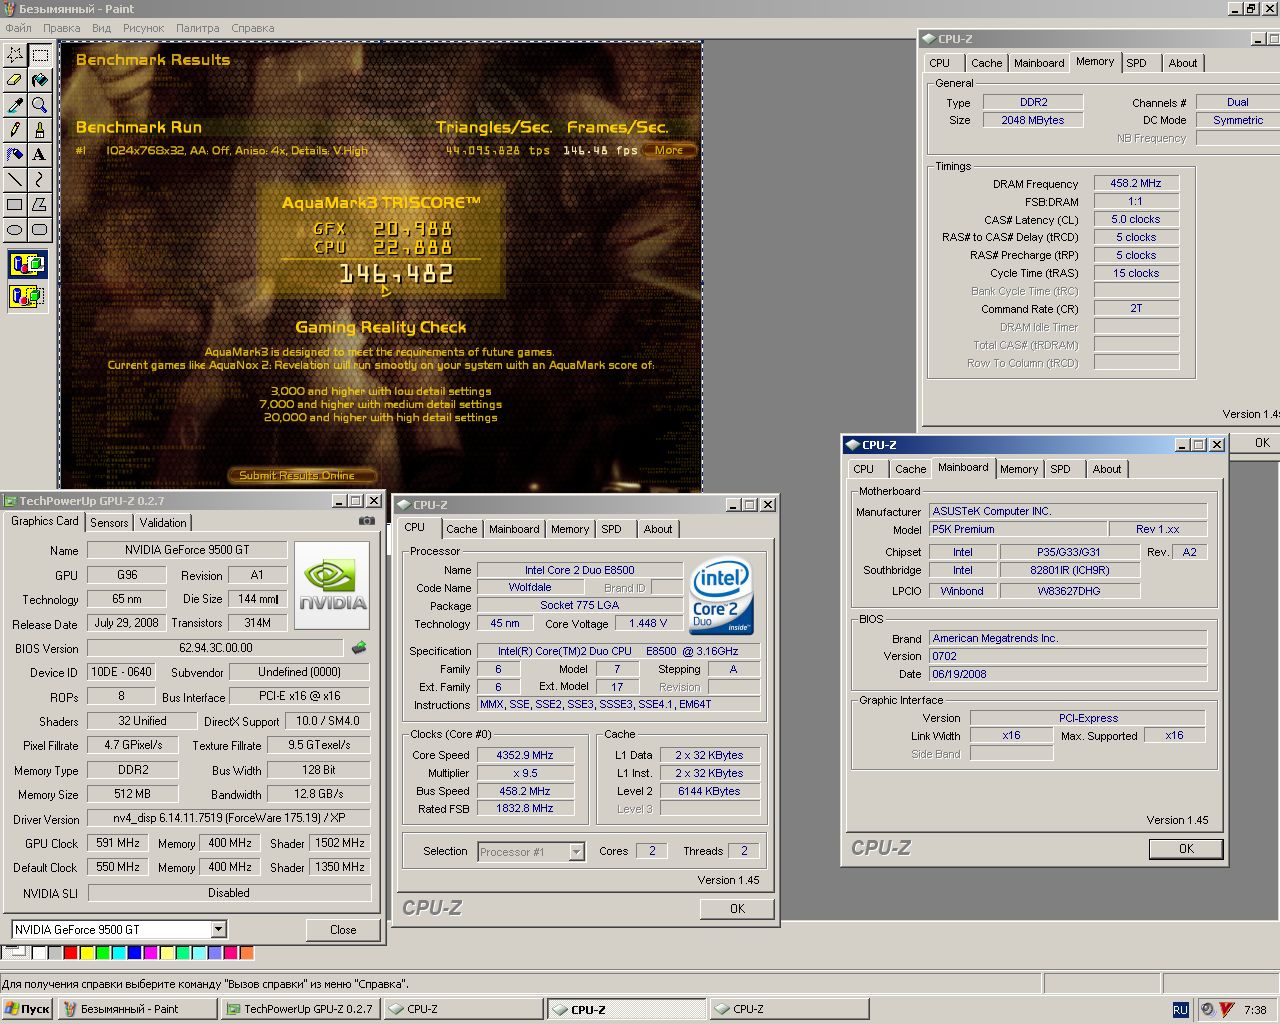
Task: Select the Polygon shape tool
Action: coord(40,204)
